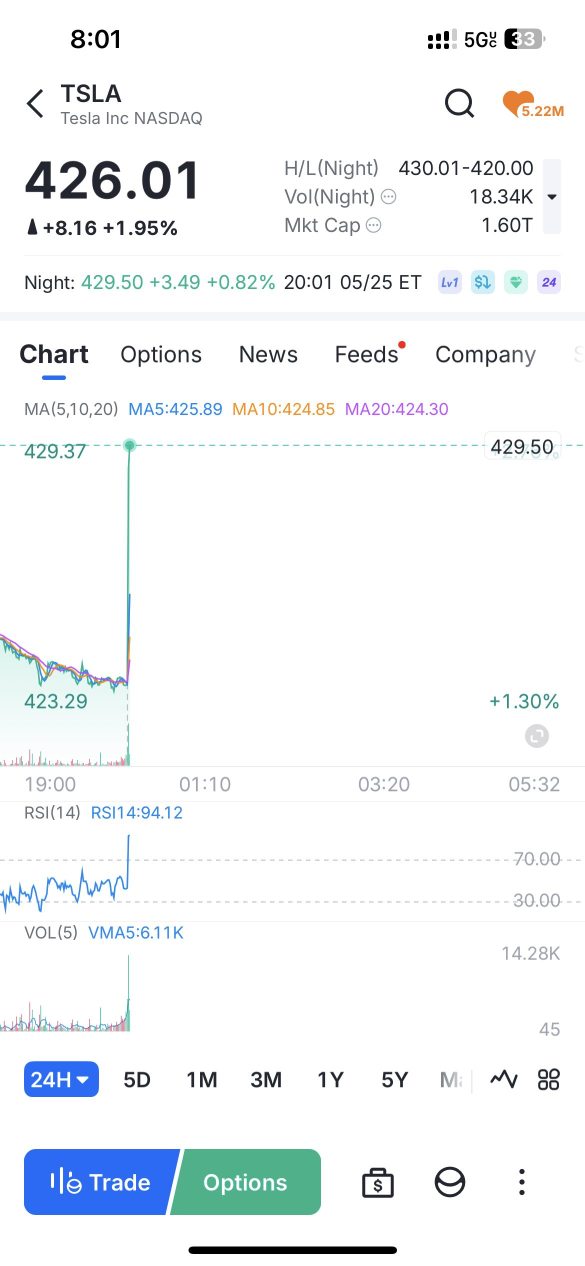The width and height of the screenshot is (585, 1266).
Task: Open the chart indicator line icon
Action: point(504,1079)
